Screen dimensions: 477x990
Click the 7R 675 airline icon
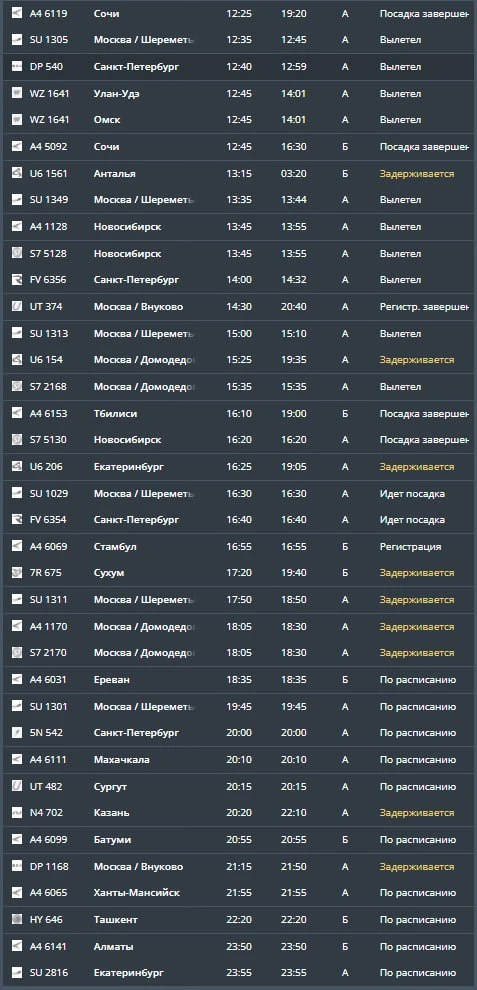(17, 573)
